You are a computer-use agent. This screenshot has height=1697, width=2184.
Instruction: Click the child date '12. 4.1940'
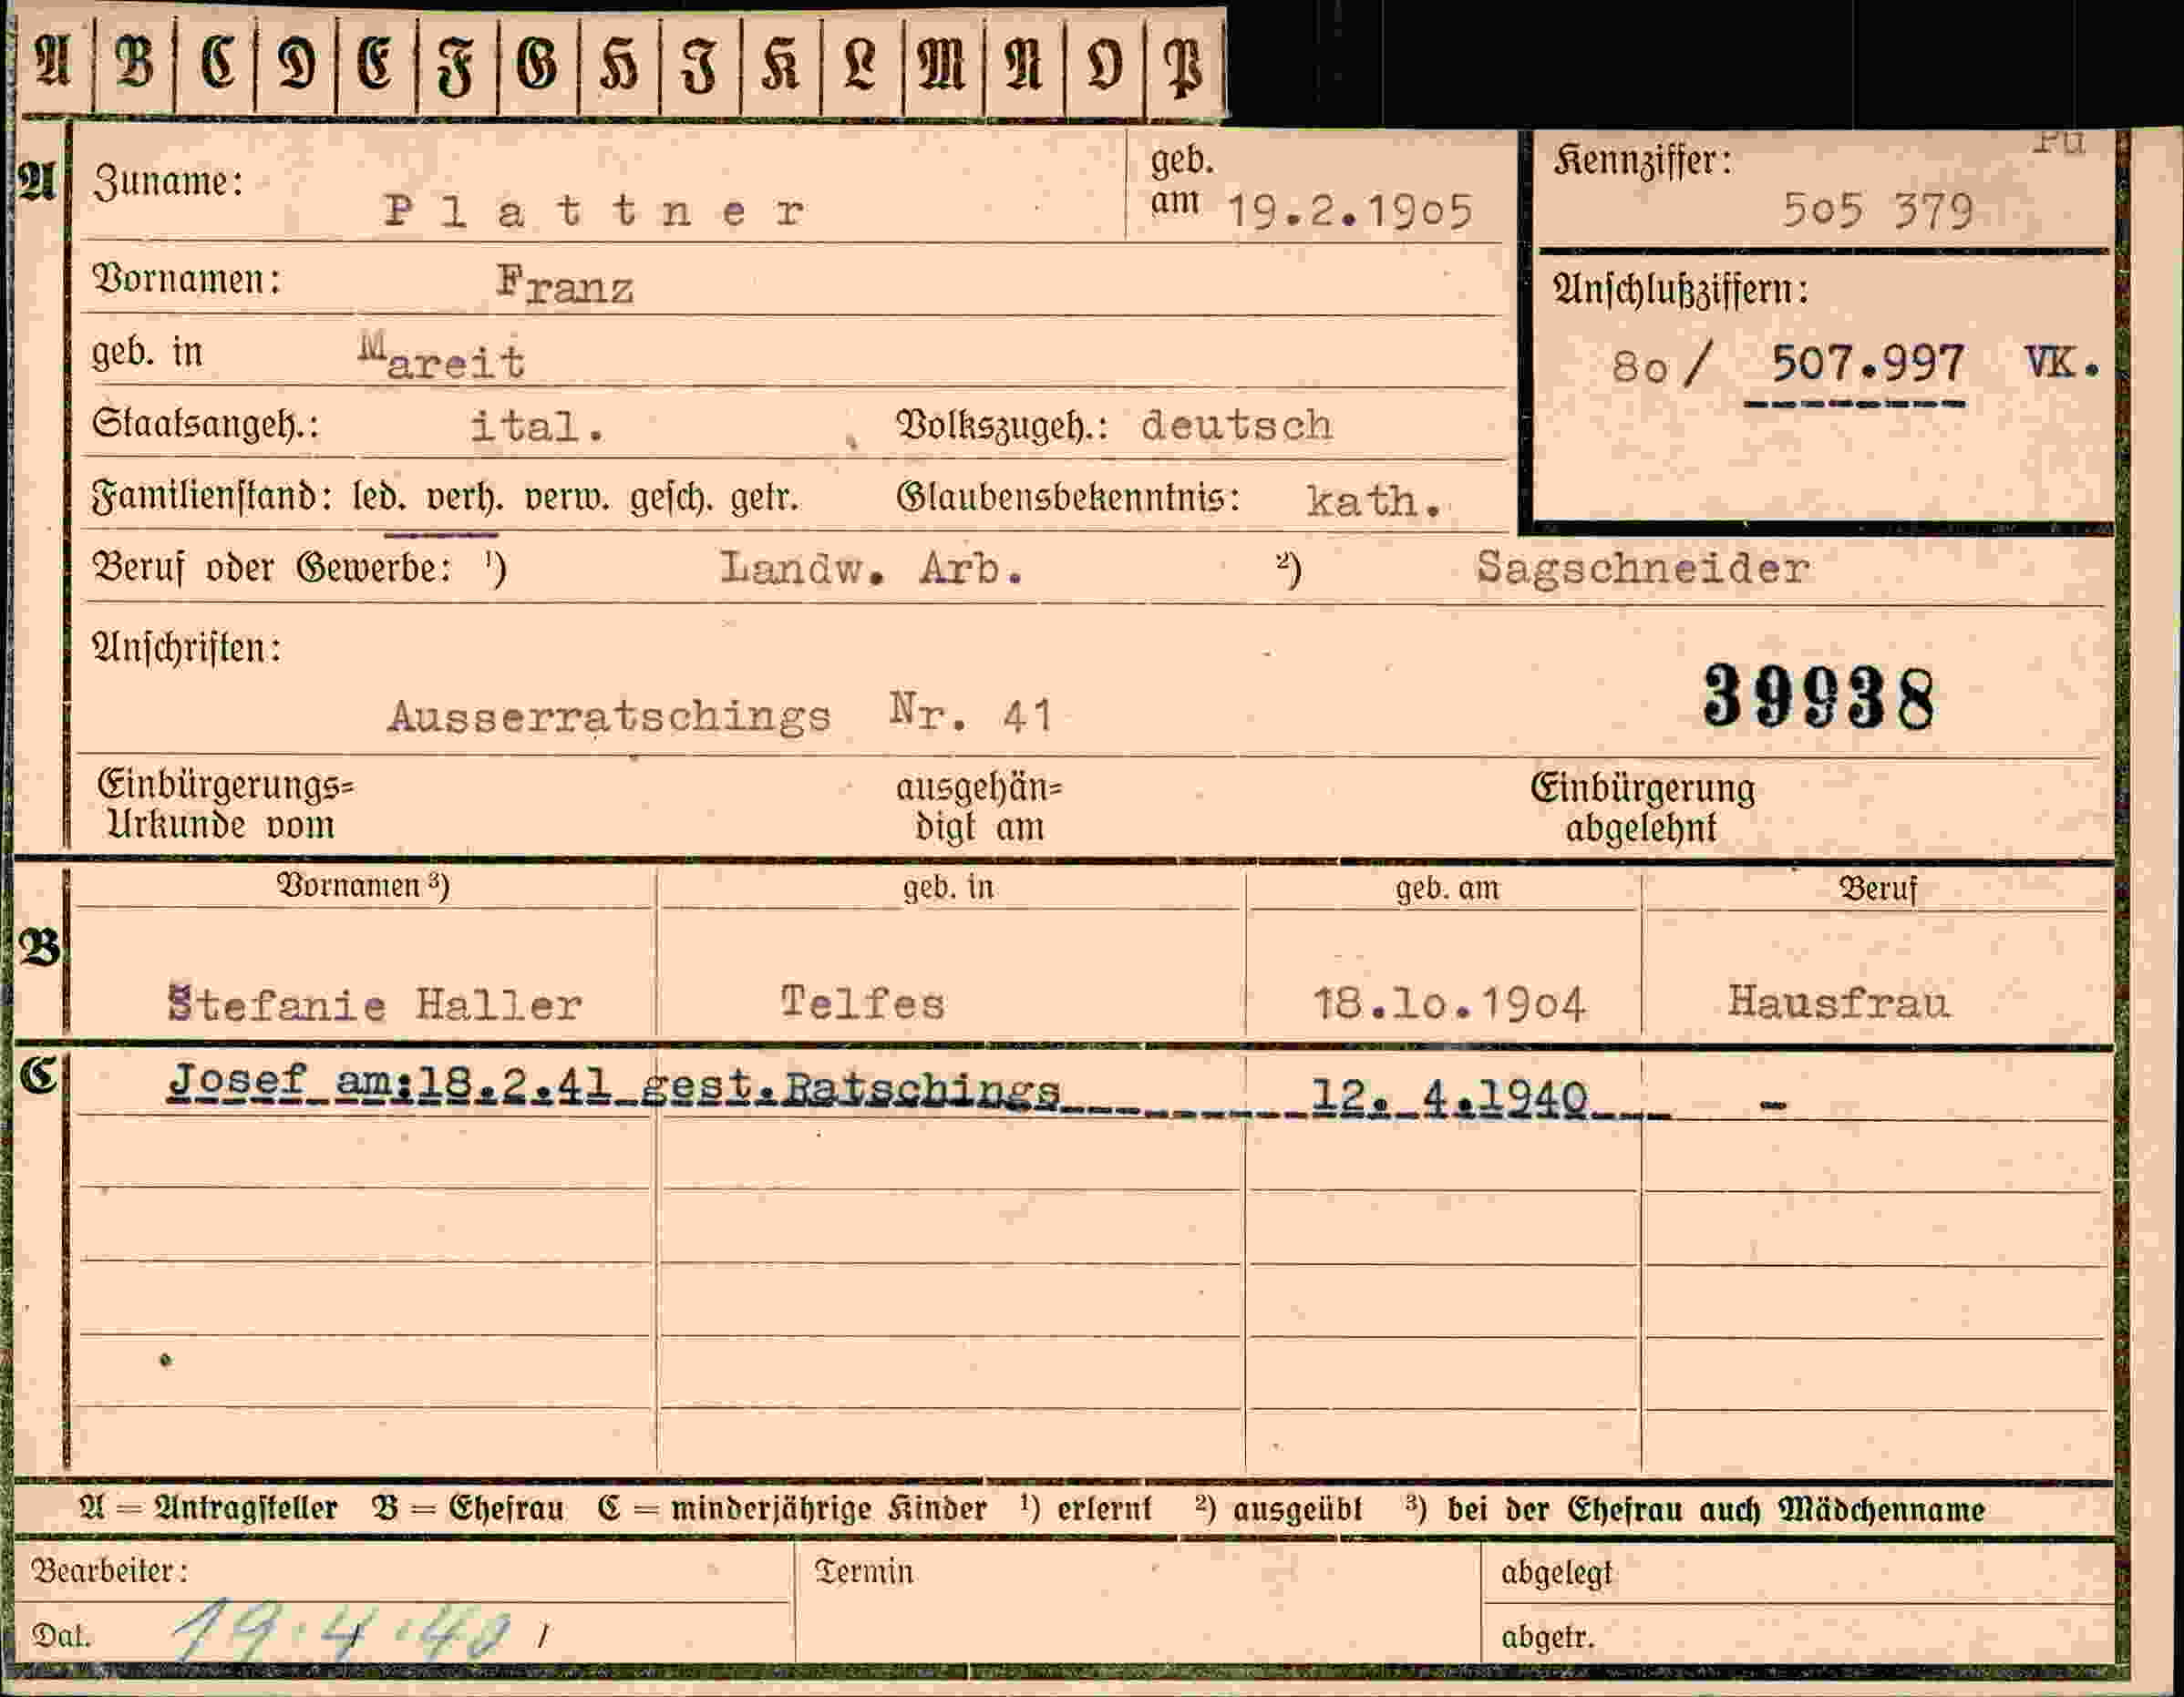click(x=1450, y=1096)
